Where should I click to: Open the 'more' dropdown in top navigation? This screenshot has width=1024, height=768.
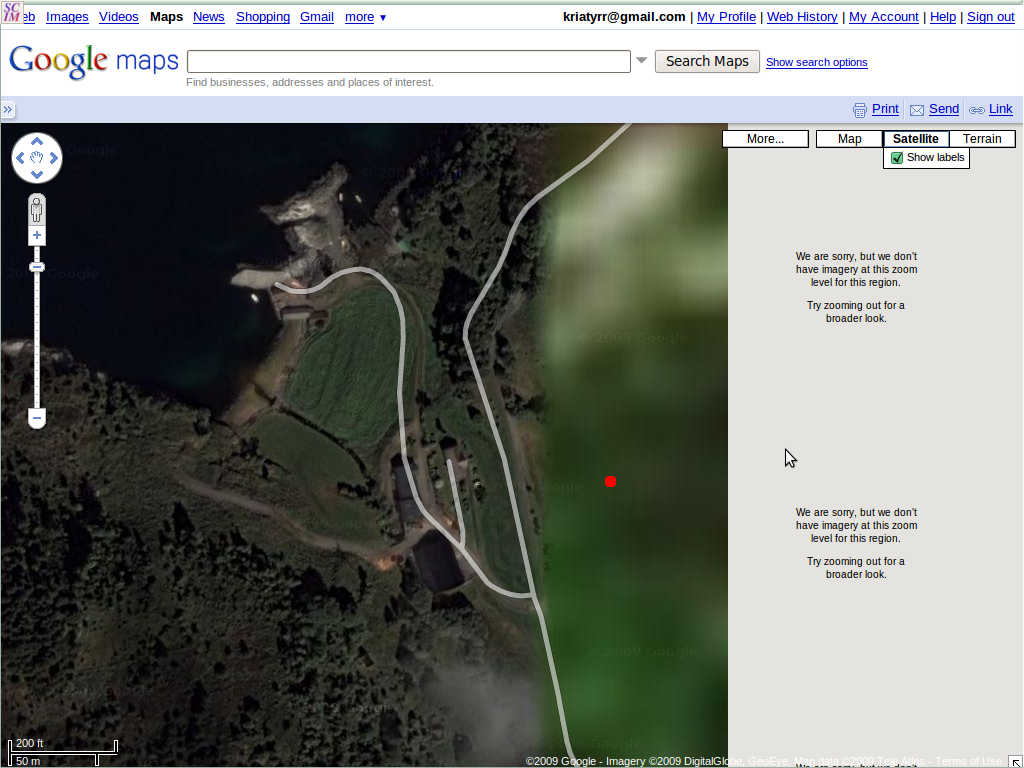pos(365,17)
